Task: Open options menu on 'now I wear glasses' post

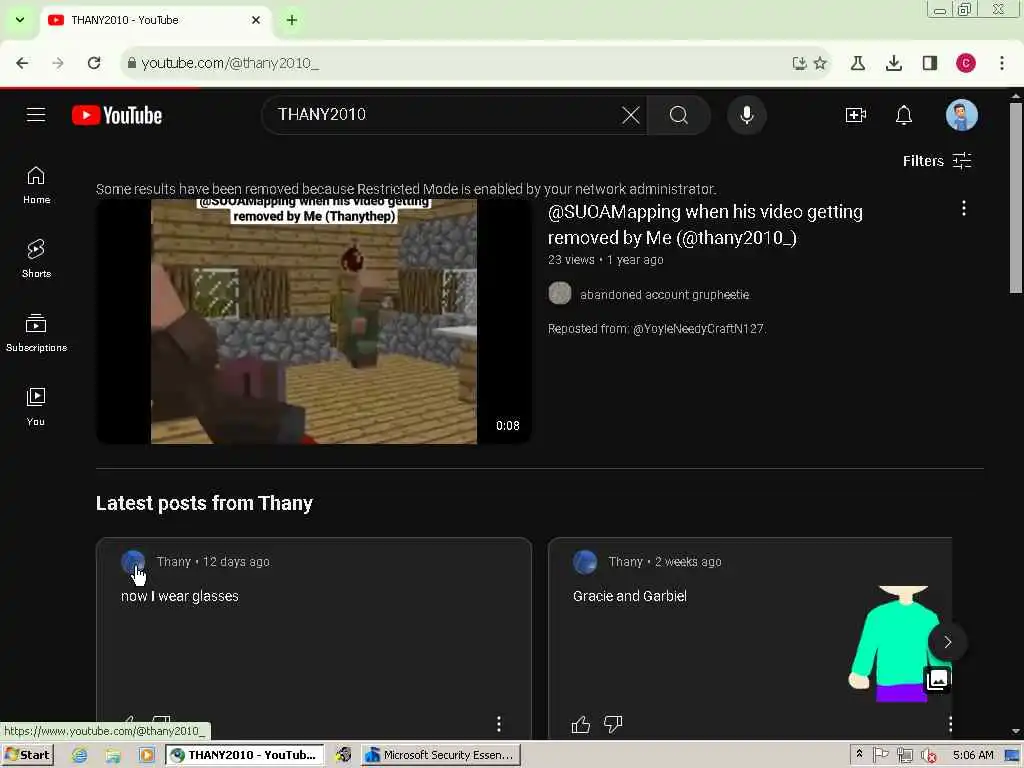Action: point(498,724)
